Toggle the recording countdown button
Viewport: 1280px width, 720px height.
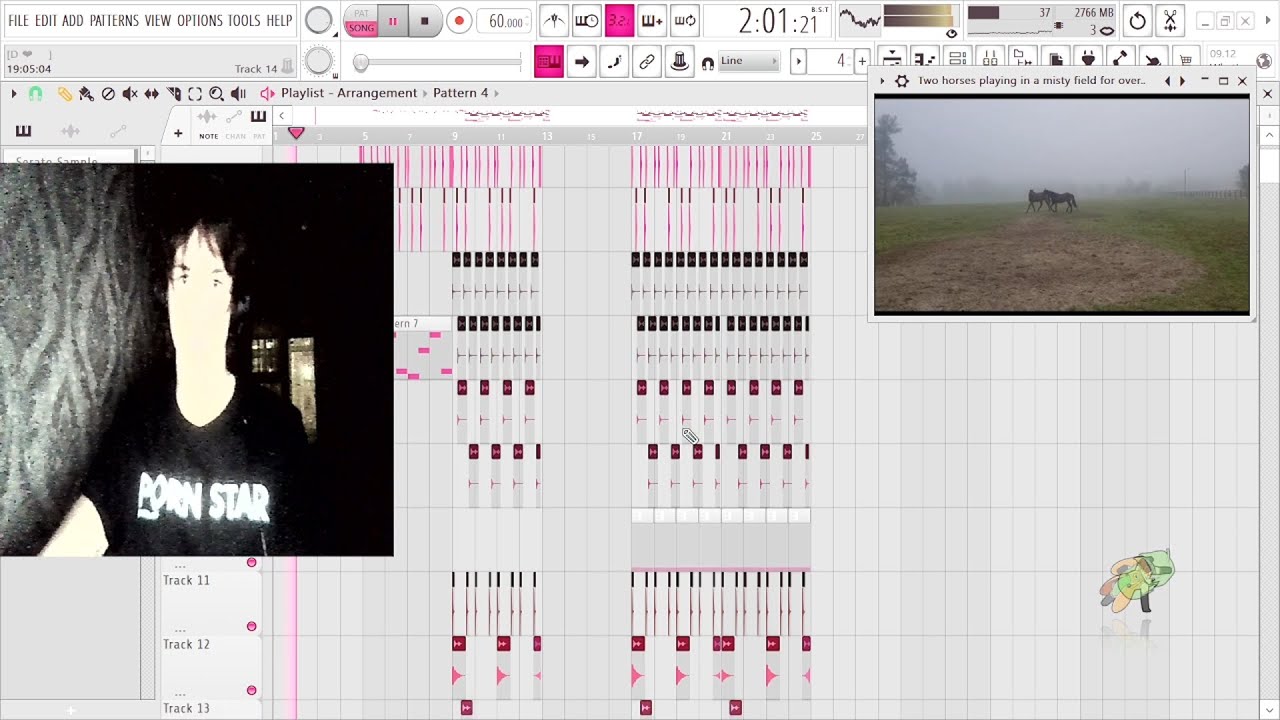tap(619, 20)
